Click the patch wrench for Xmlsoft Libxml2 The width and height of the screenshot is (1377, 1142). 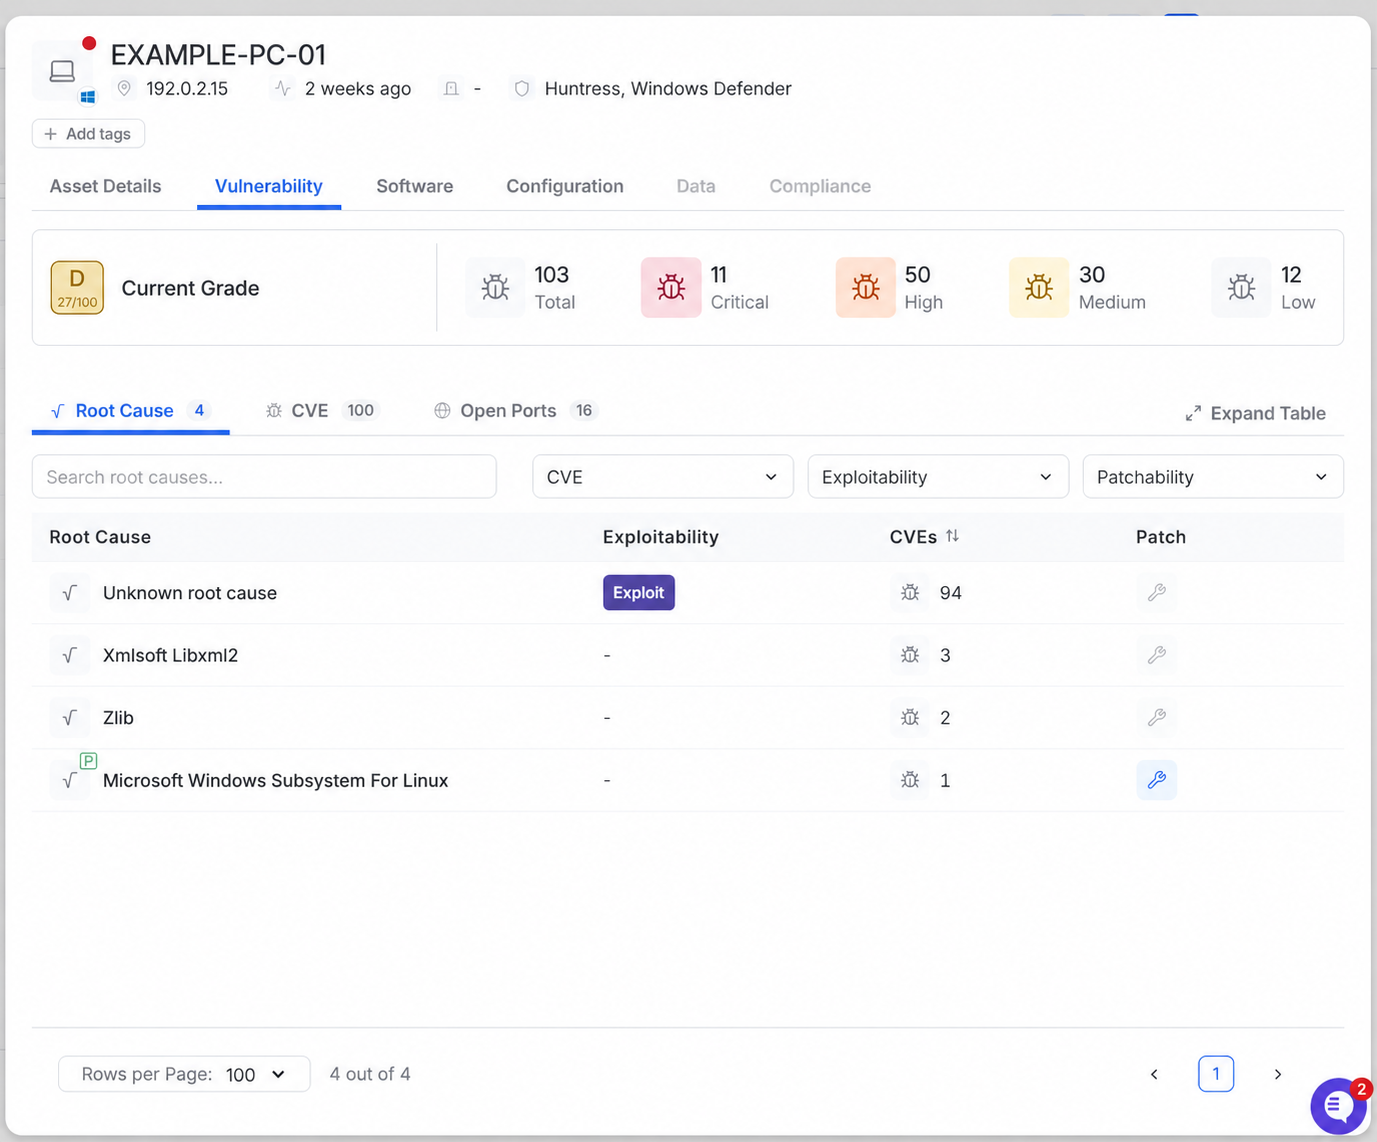click(x=1156, y=655)
